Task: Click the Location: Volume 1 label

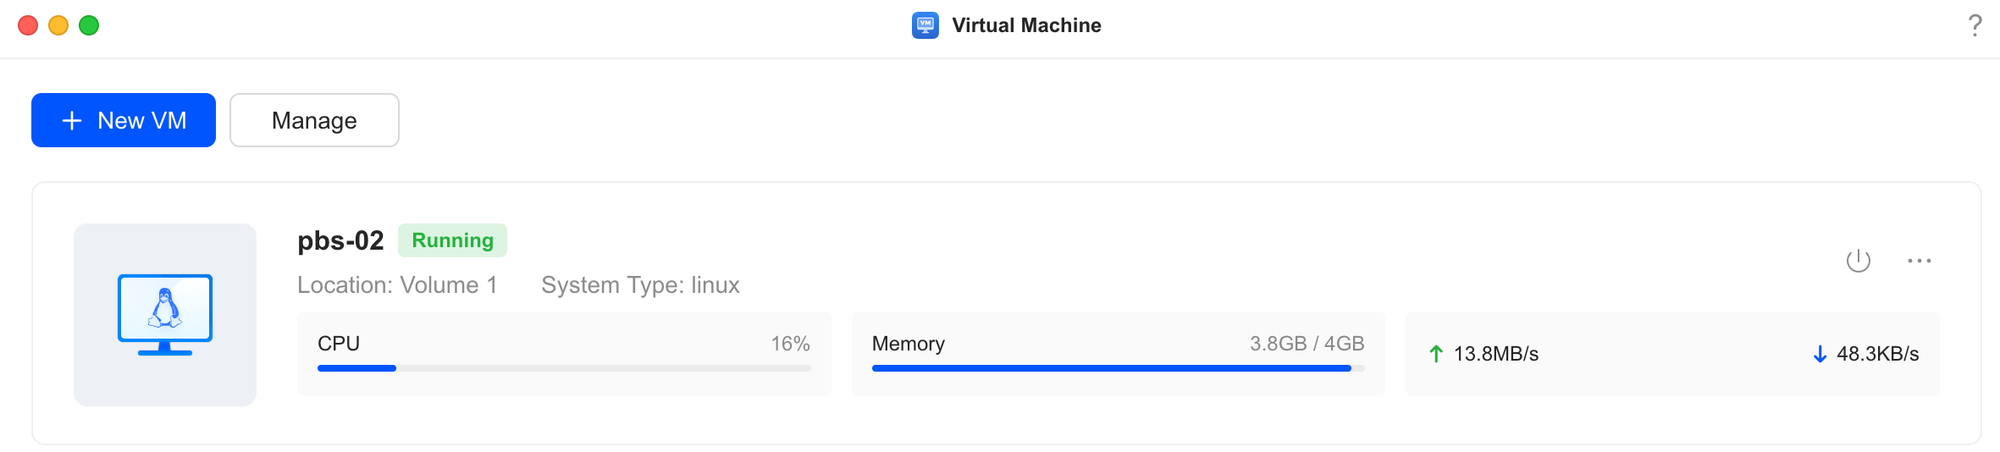Action: pos(397,285)
